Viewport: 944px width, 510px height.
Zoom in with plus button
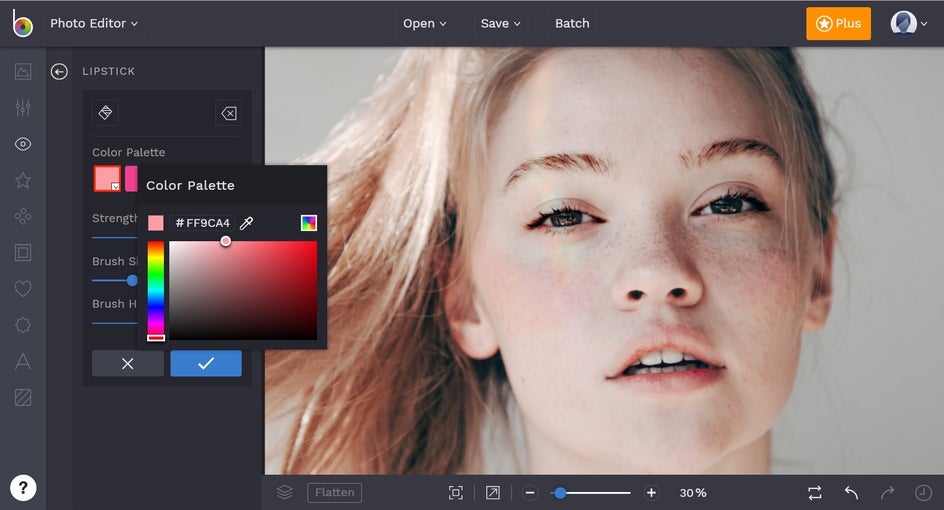(651, 493)
